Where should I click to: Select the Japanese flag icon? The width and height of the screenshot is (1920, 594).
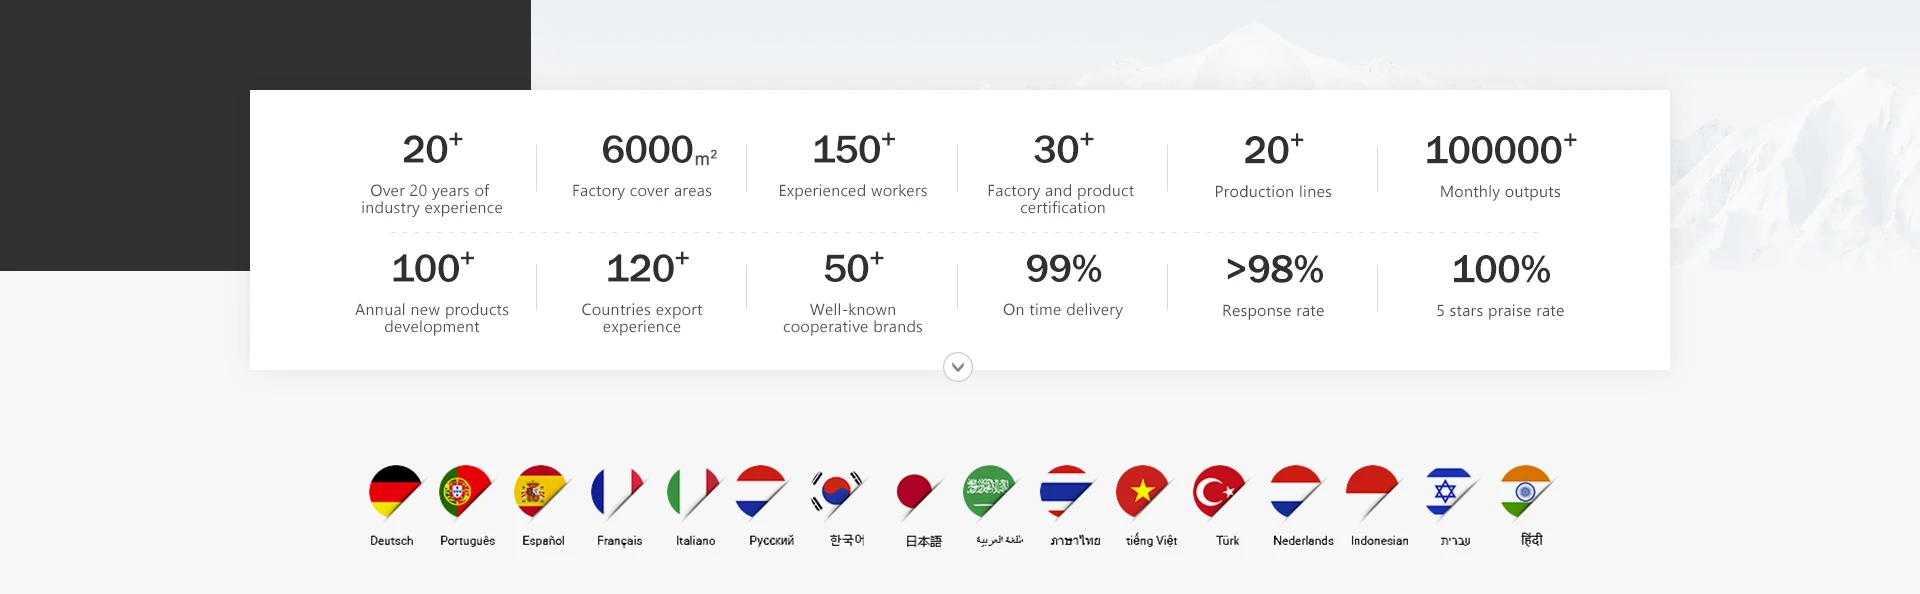click(917, 493)
